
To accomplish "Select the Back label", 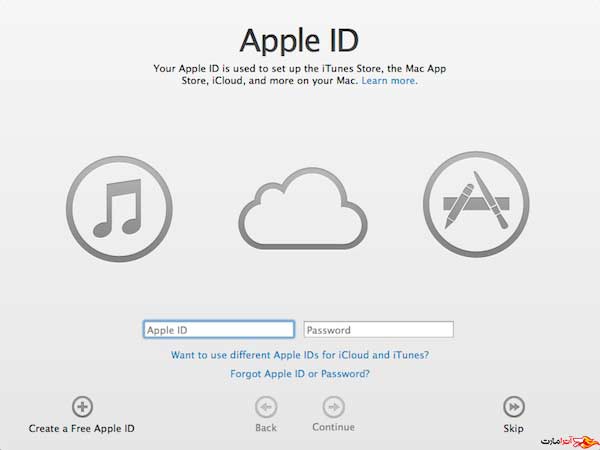I will 266,427.
